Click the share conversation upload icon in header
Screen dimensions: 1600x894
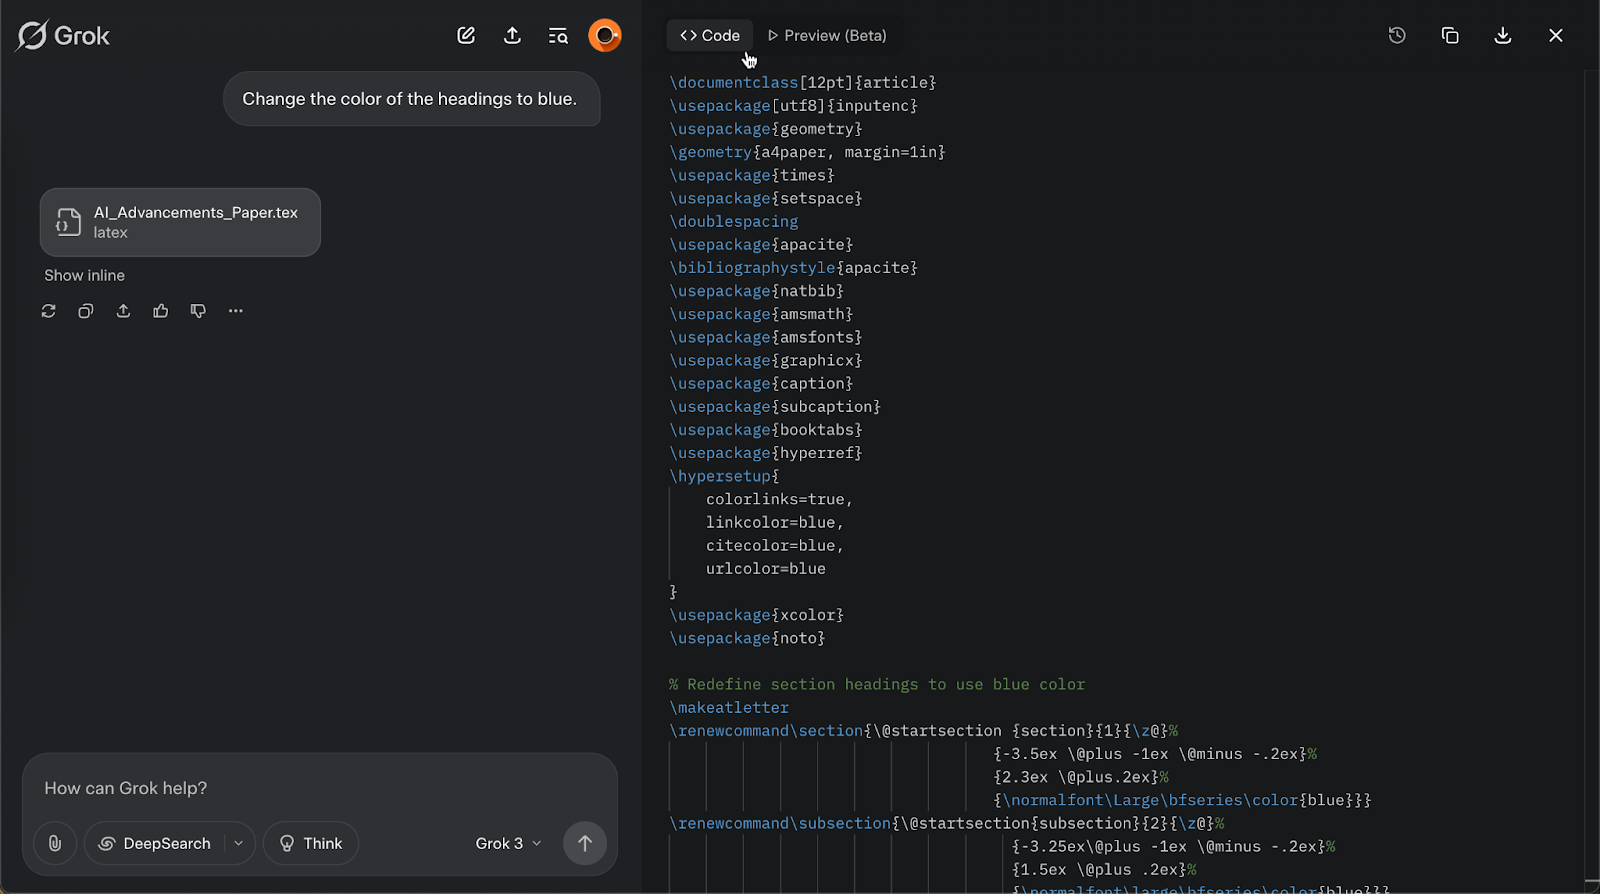click(x=512, y=36)
